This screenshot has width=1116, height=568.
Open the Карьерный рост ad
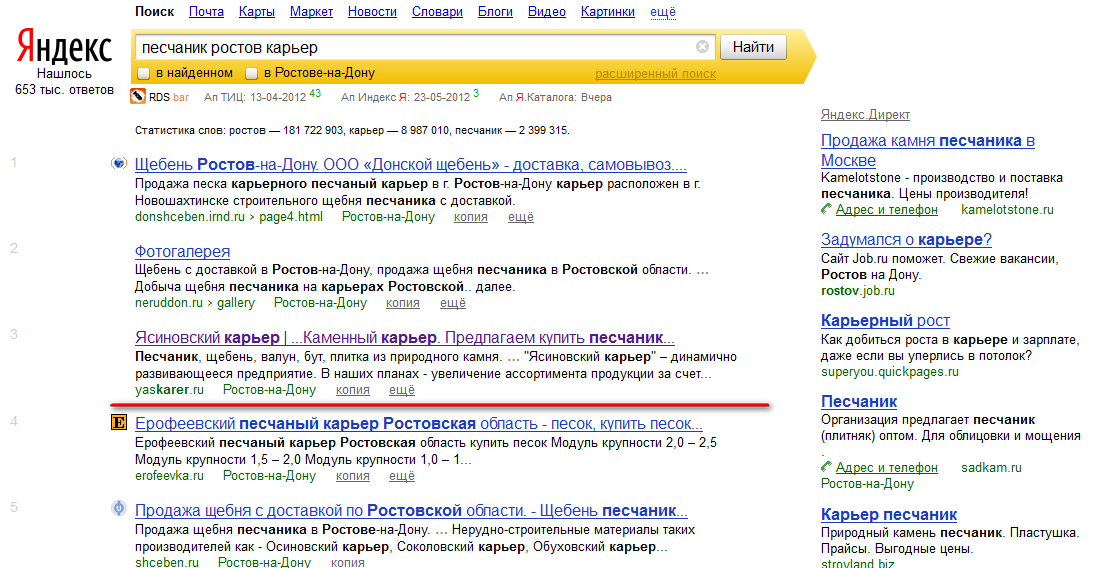coord(885,320)
